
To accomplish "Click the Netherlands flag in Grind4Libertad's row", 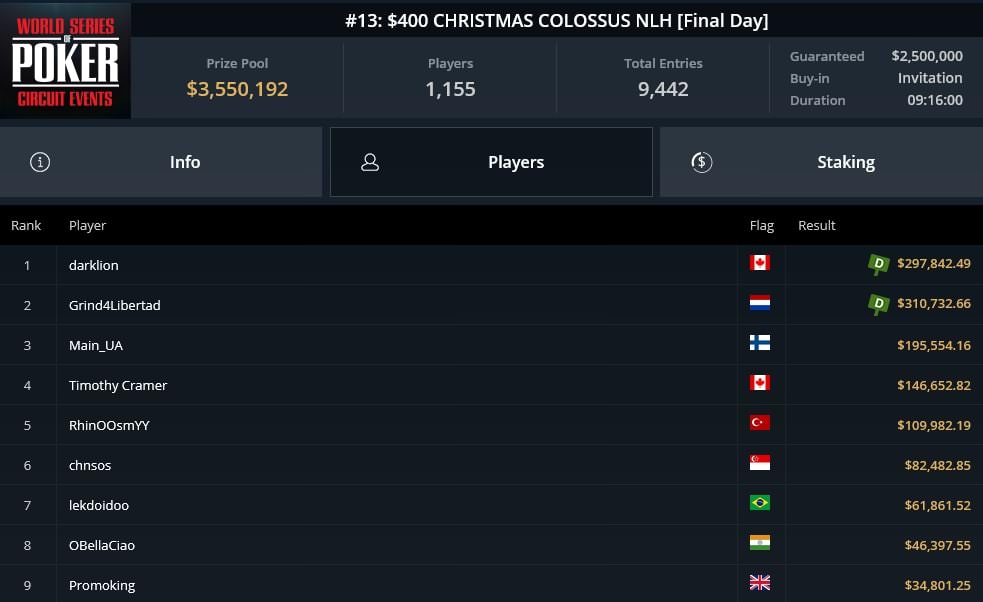I will tap(760, 303).
